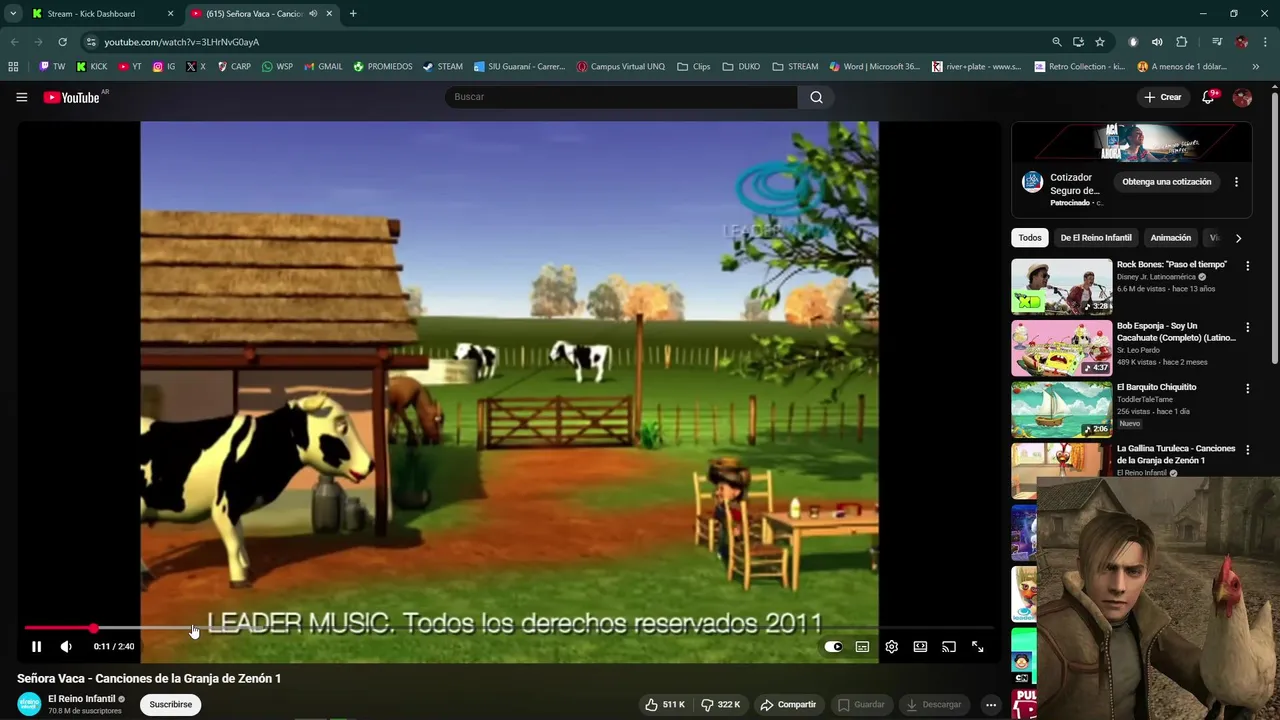1280x720 pixels.
Task: Open Chrome three-dot menu
Action: [x=1265, y=42]
